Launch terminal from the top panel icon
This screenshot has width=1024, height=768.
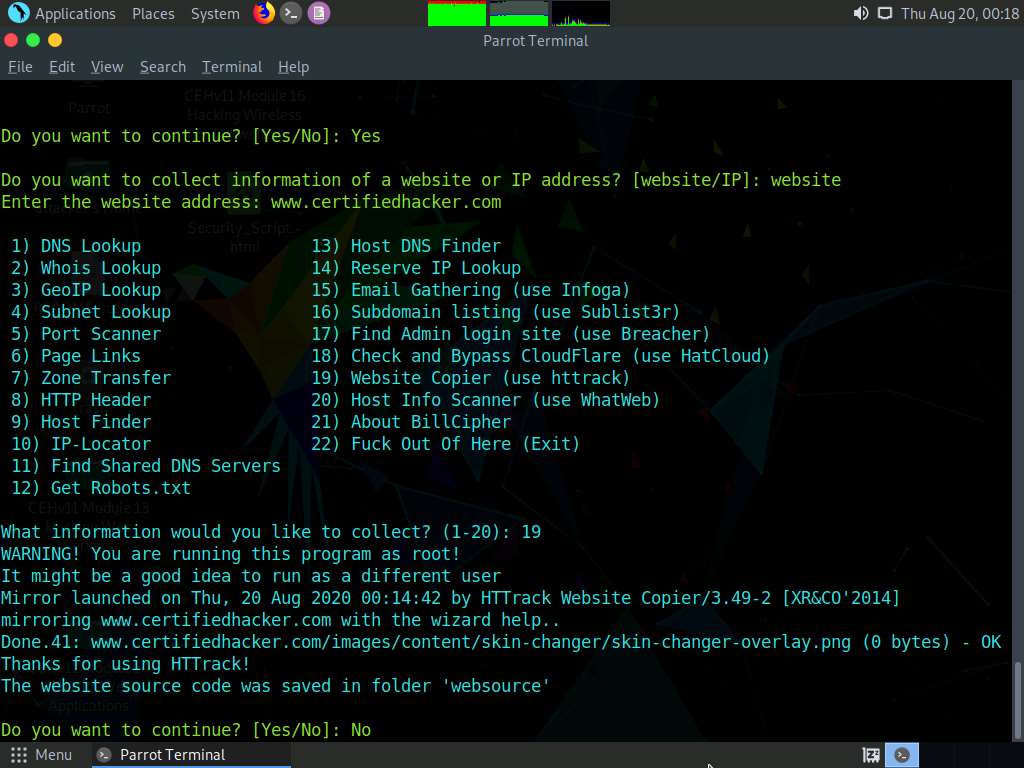click(291, 12)
